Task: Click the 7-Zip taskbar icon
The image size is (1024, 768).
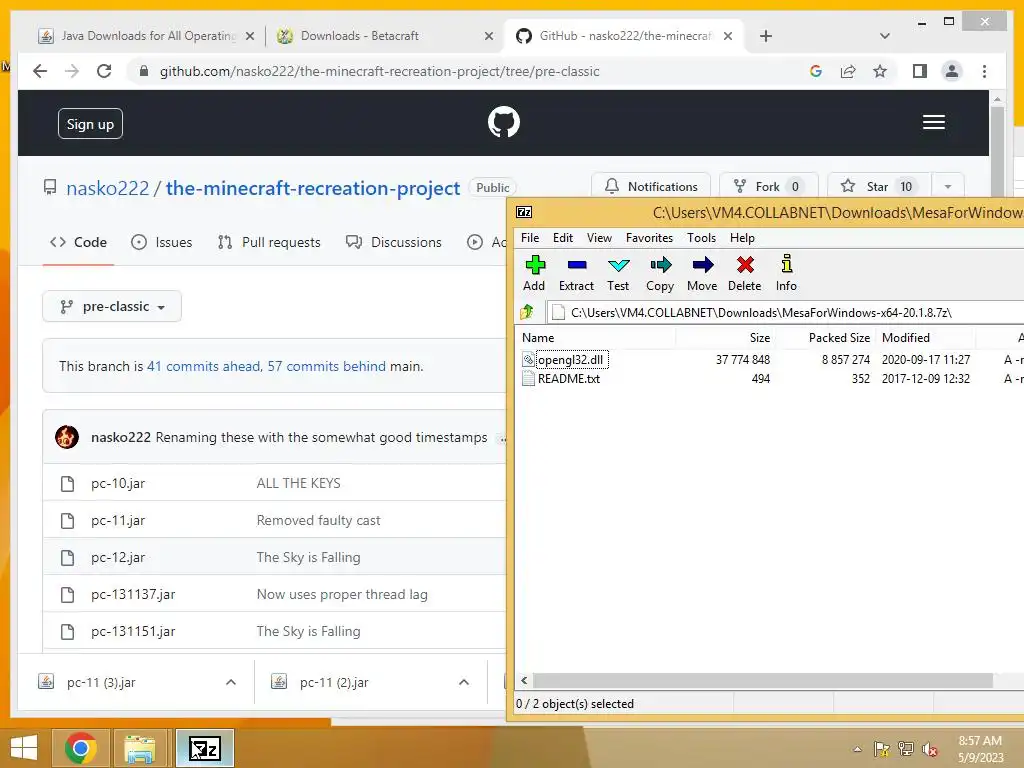Action: pos(205,748)
